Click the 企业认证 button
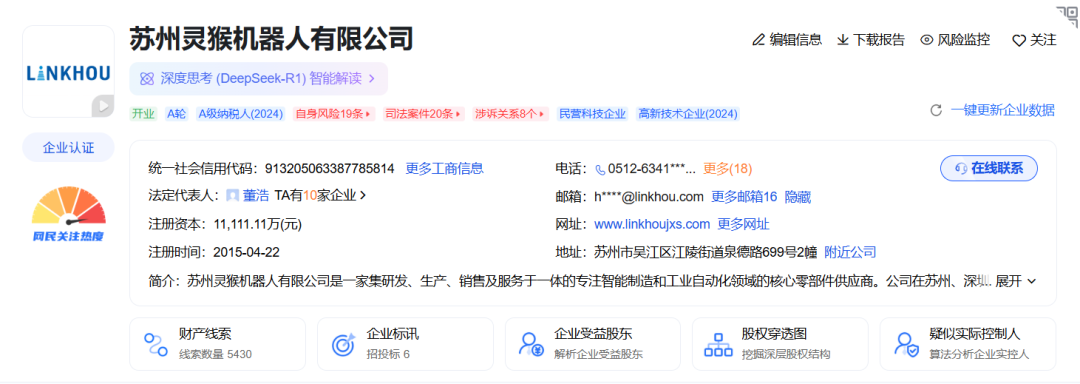The image size is (1080, 384). 68,147
